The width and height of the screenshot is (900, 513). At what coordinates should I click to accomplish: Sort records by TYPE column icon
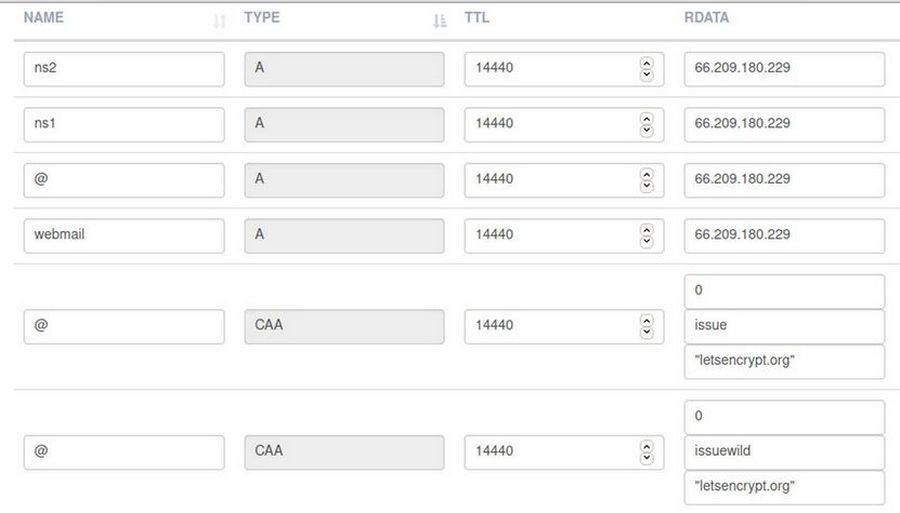coord(439,20)
